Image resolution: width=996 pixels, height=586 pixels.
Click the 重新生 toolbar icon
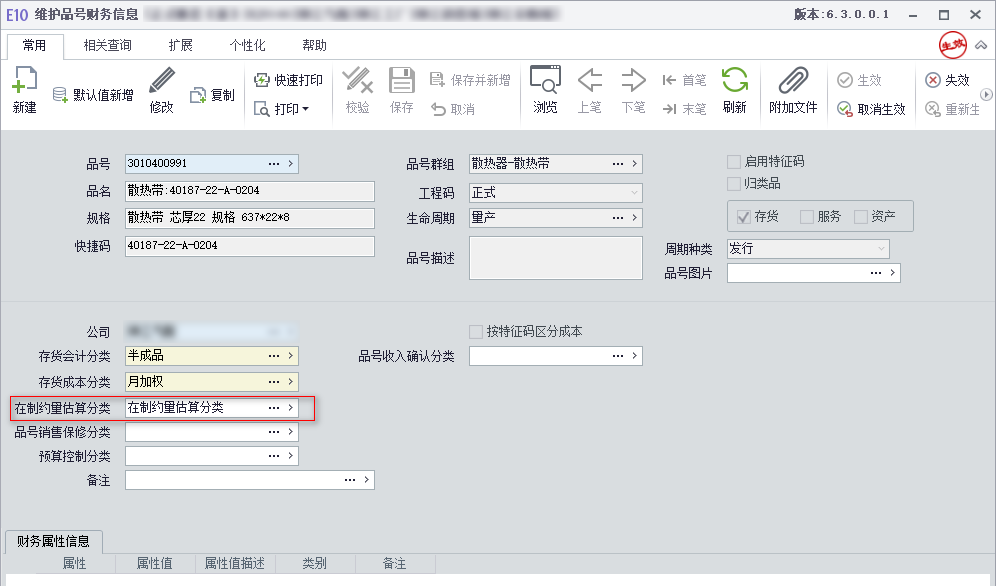[x=933, y=109]
